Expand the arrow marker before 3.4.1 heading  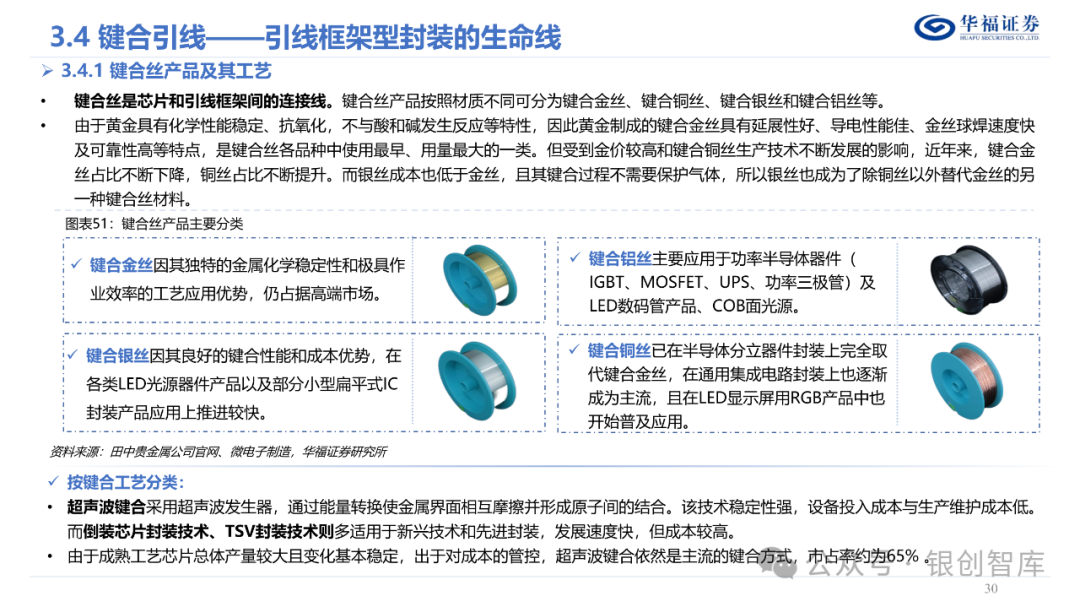(47, 71)
